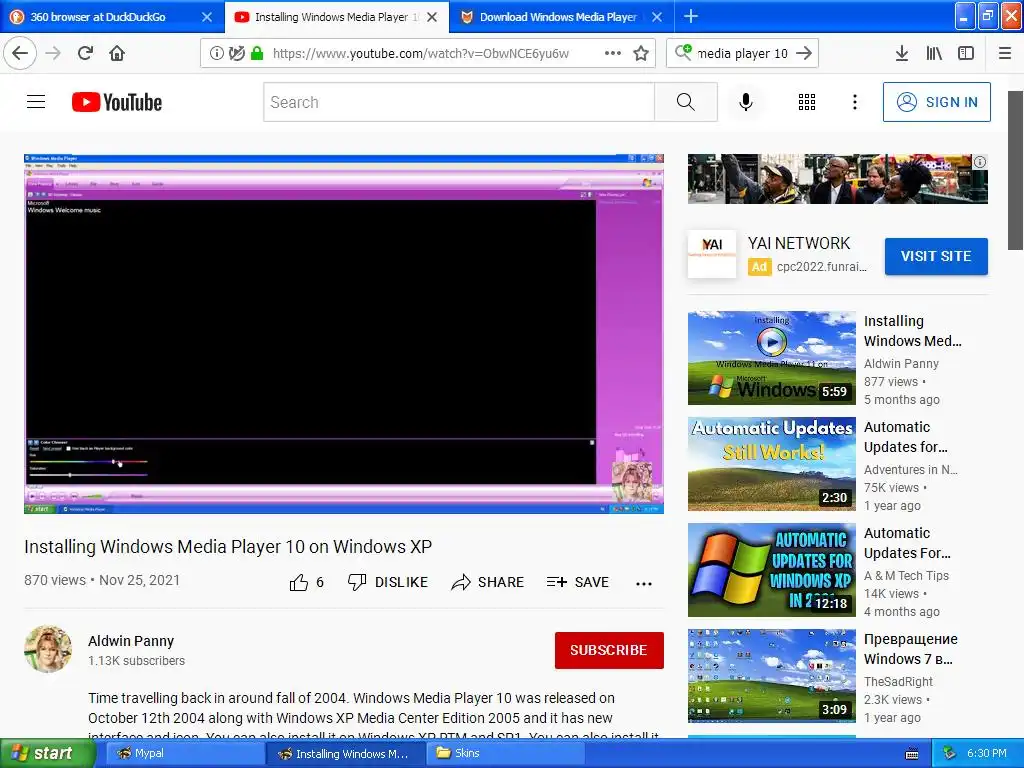Go to YouTube home via logo
This screenshot has height=768, width=1024.
pyautogui.click(x=117, y=102)
